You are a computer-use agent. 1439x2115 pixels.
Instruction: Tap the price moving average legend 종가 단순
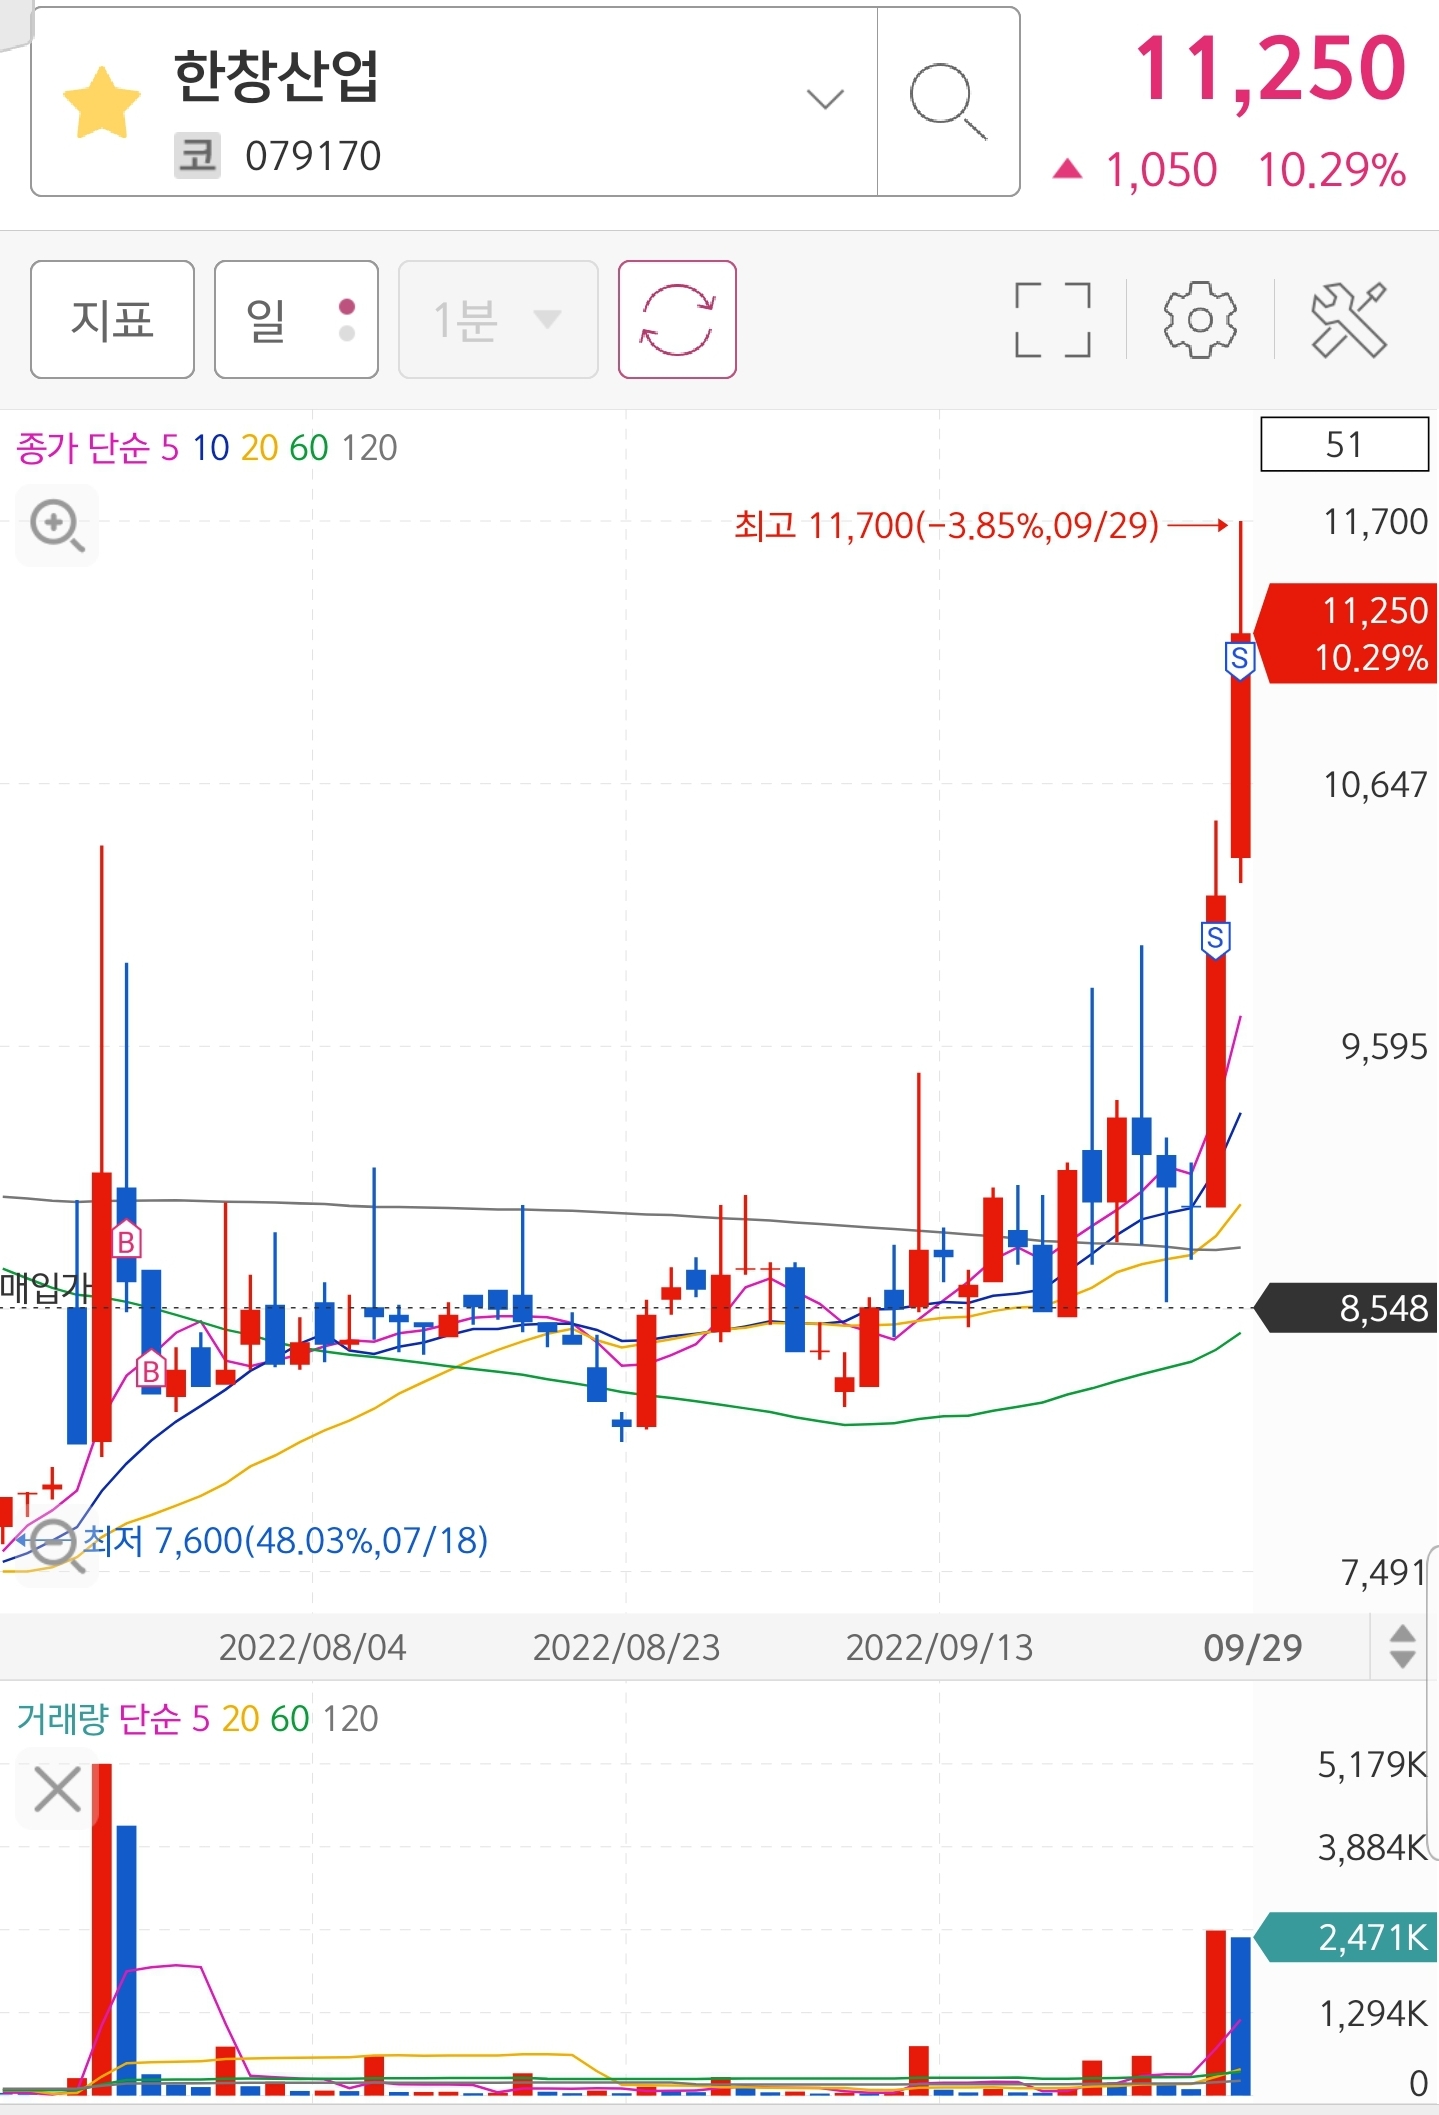[x=81, y=447]
